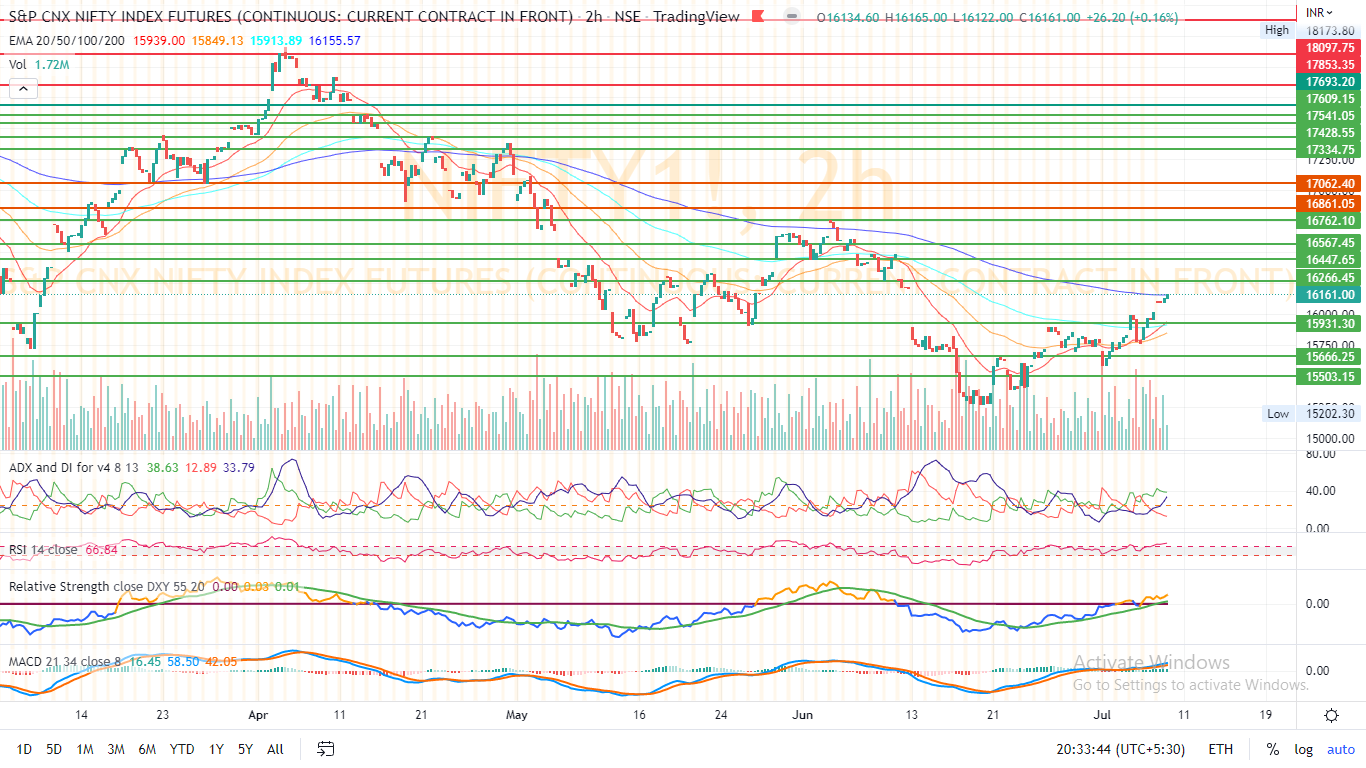Click the Jul label on the time axis
Image resolution: width=1366 pixels, height=768 pixels.
(1102, 716)
